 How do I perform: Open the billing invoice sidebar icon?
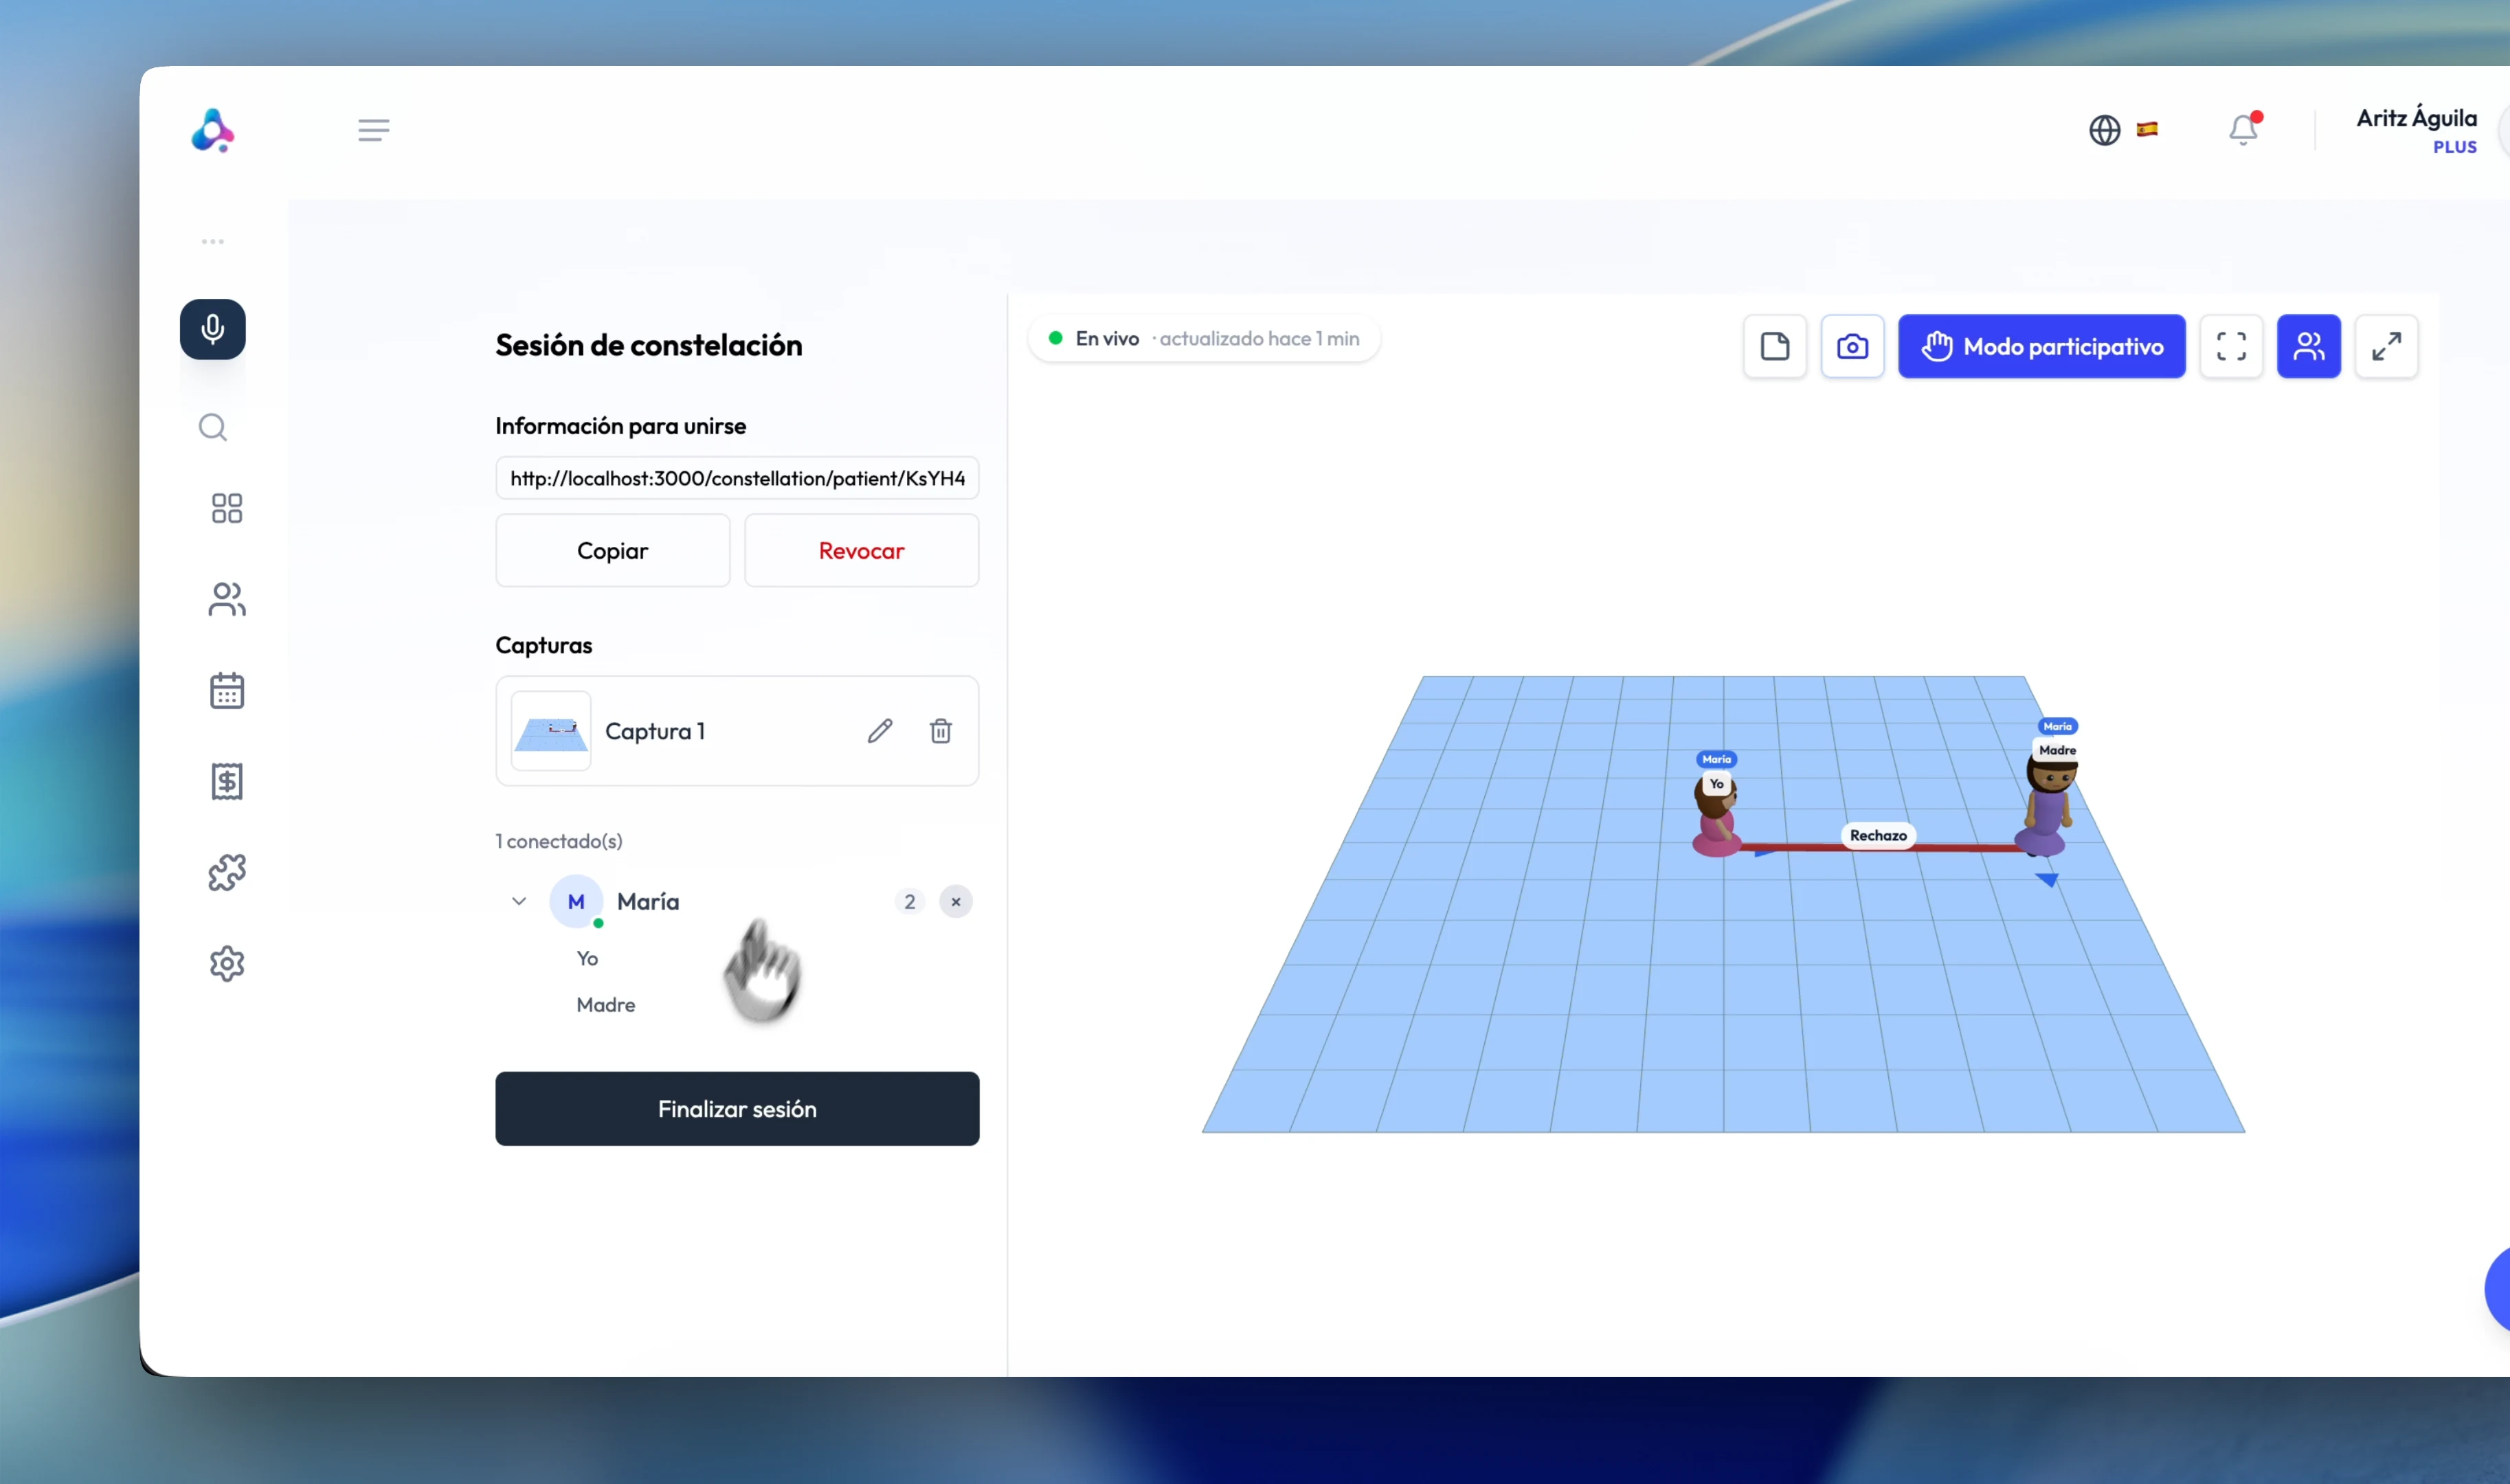227,781
